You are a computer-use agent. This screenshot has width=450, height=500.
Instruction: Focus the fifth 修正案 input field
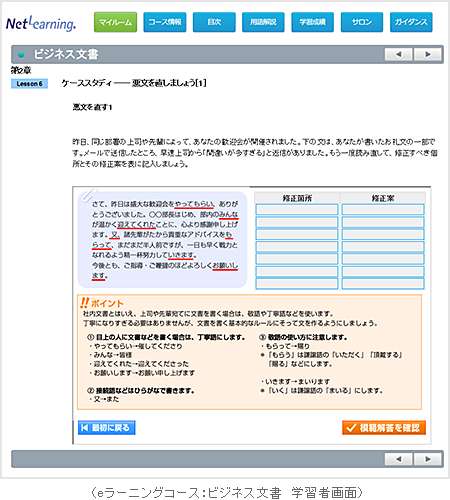pyautogui.click(x=383, y=259)
